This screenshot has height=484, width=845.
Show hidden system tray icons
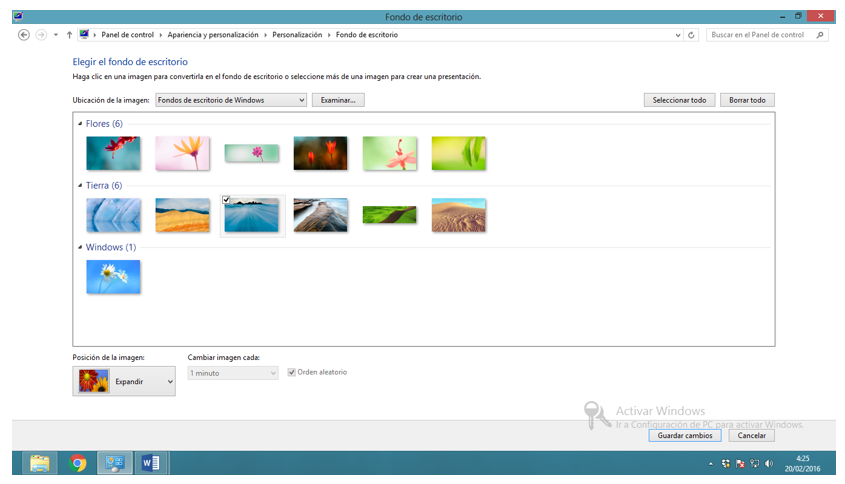click(711, 464)
